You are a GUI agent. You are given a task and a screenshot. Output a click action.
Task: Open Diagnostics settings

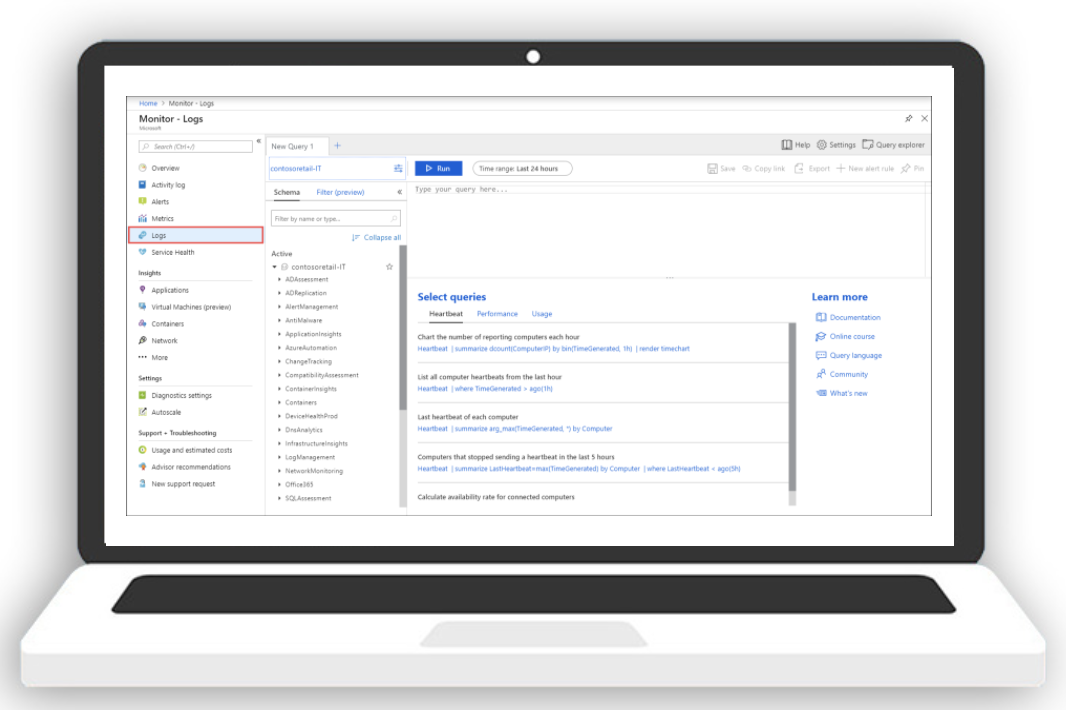coord(181,396)
